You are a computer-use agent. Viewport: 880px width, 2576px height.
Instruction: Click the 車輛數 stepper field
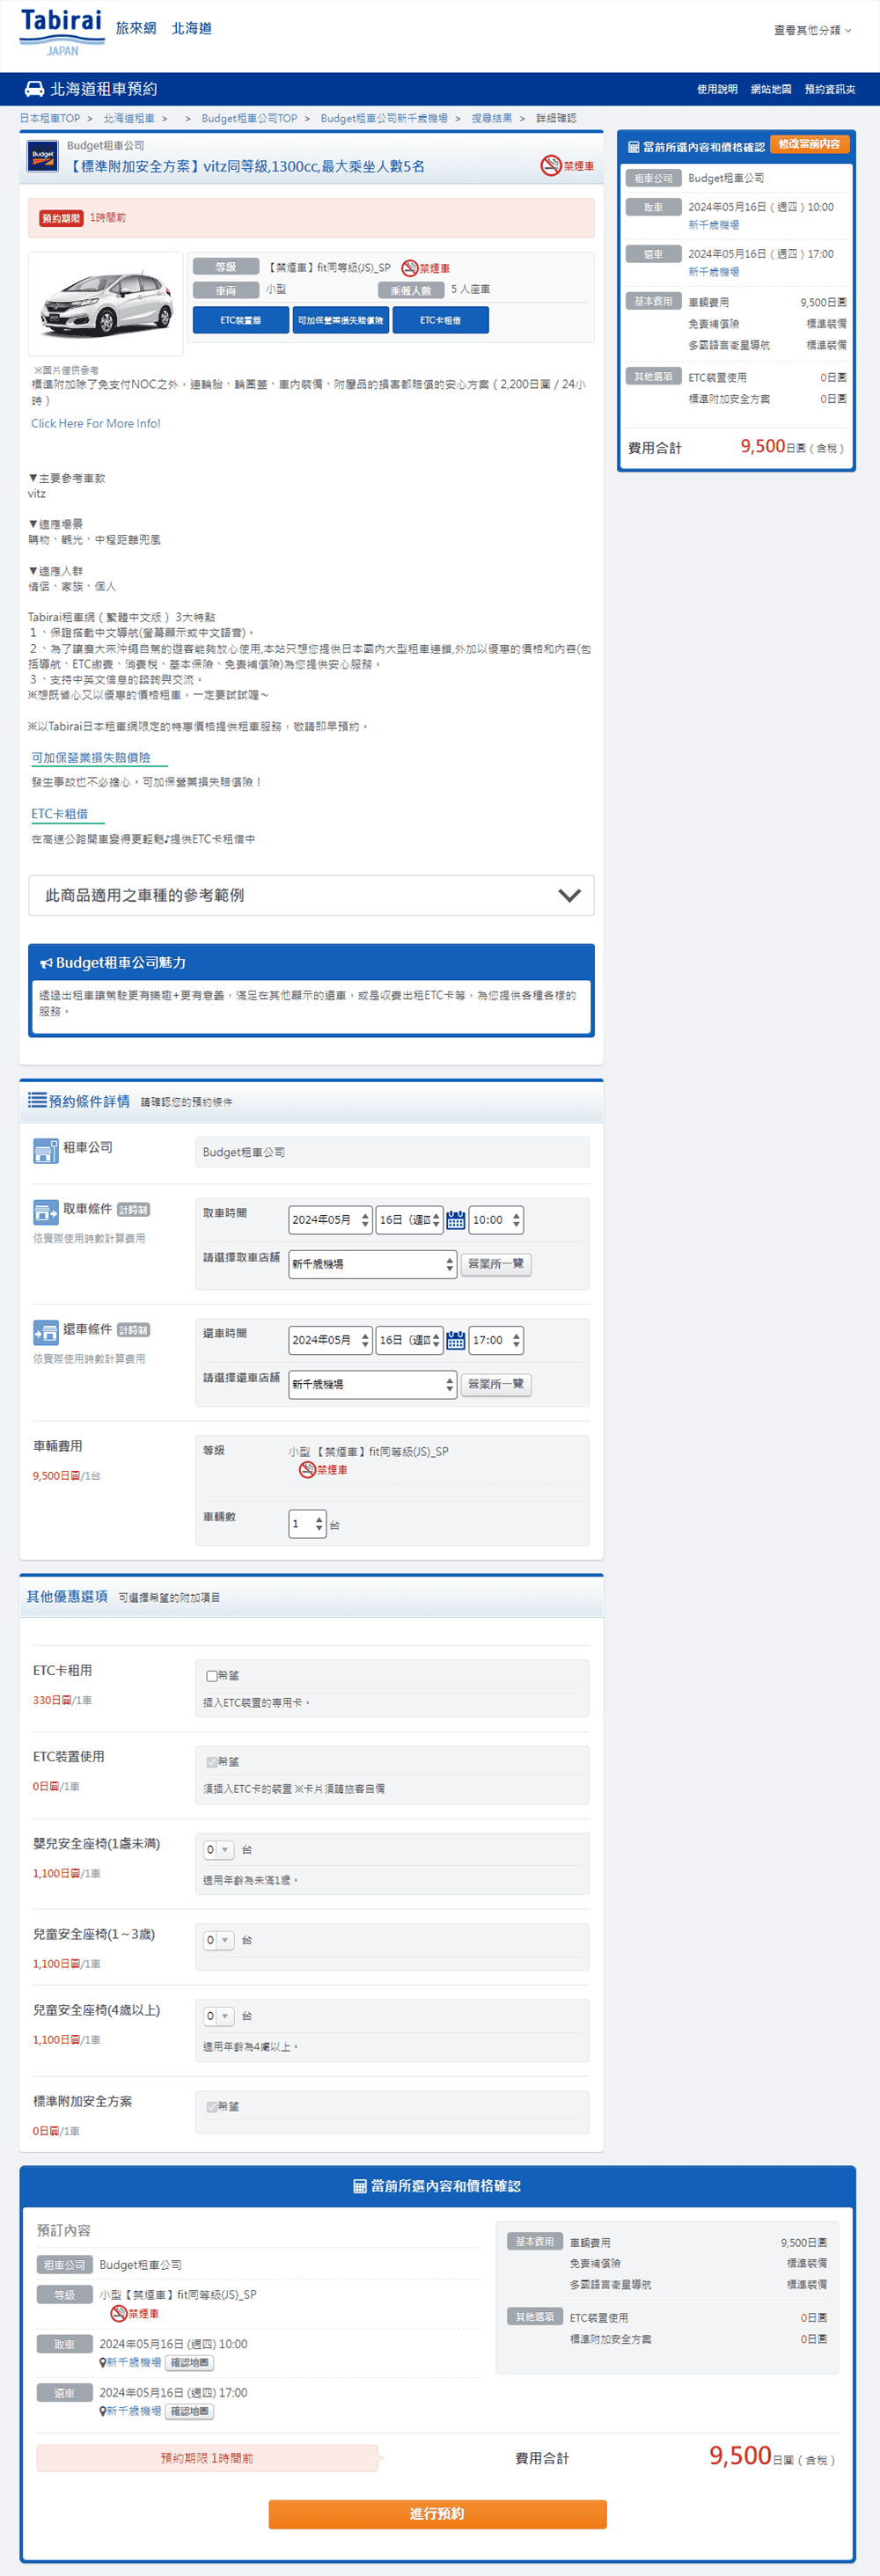click(x=307, y=1524)
